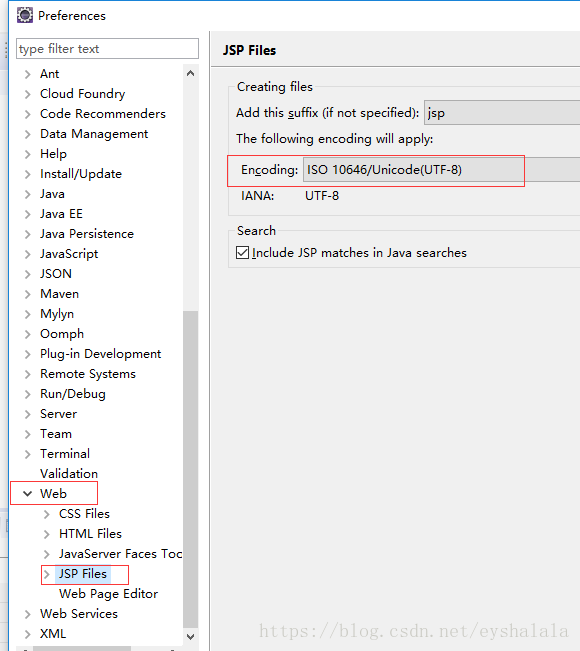This screenshot has width=580, height=651.
Task: Expand the JavaScript node arrow
Action: [x=27, y=254]
